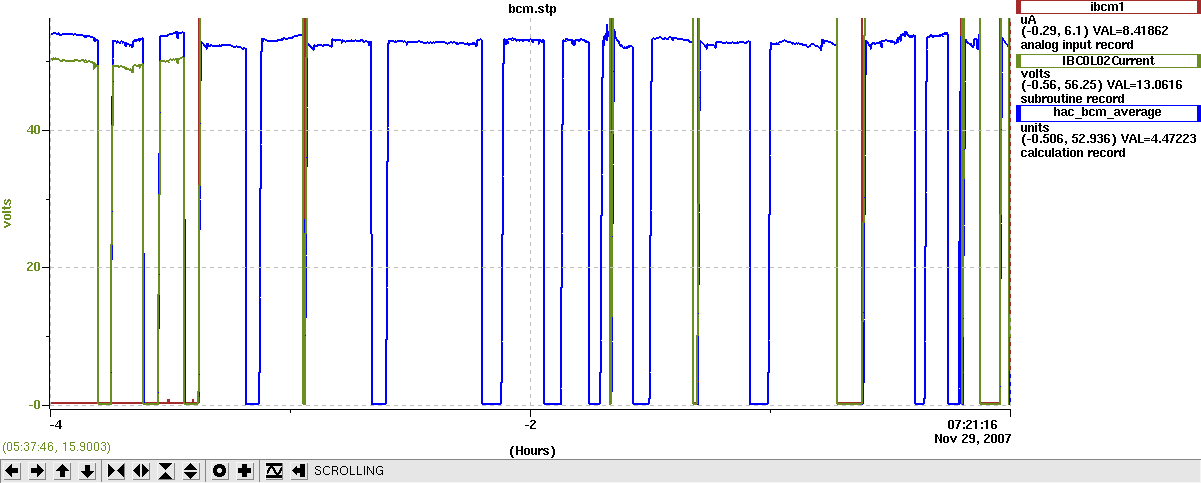Click the y-axis tick label 40
Image resolution: width=1201 pixels, height=483 pixels.
35,130
